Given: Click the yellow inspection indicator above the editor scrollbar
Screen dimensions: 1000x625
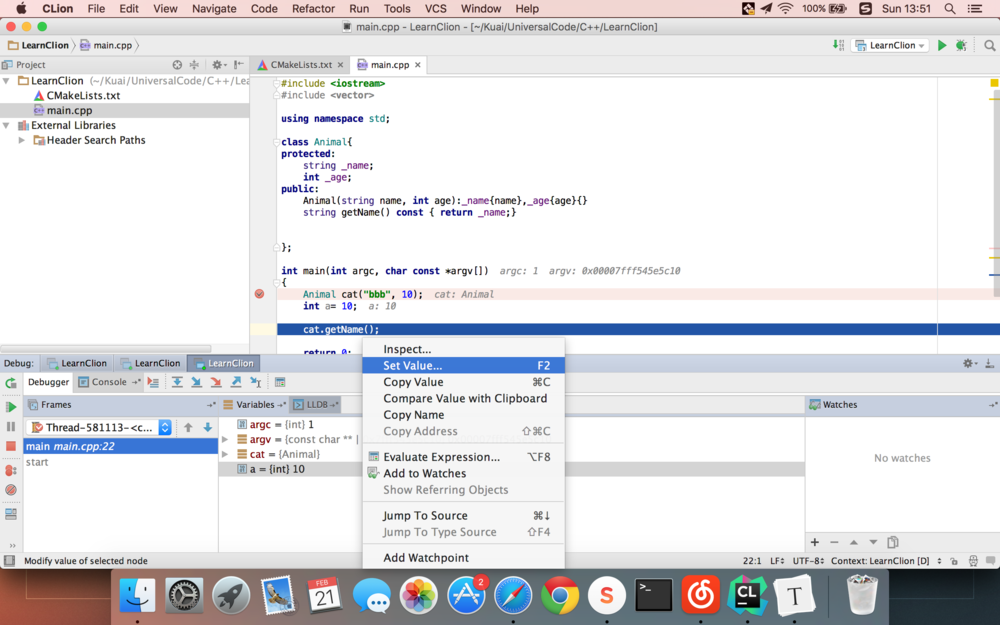Looking at the screenshot, I should pos(994,83).
